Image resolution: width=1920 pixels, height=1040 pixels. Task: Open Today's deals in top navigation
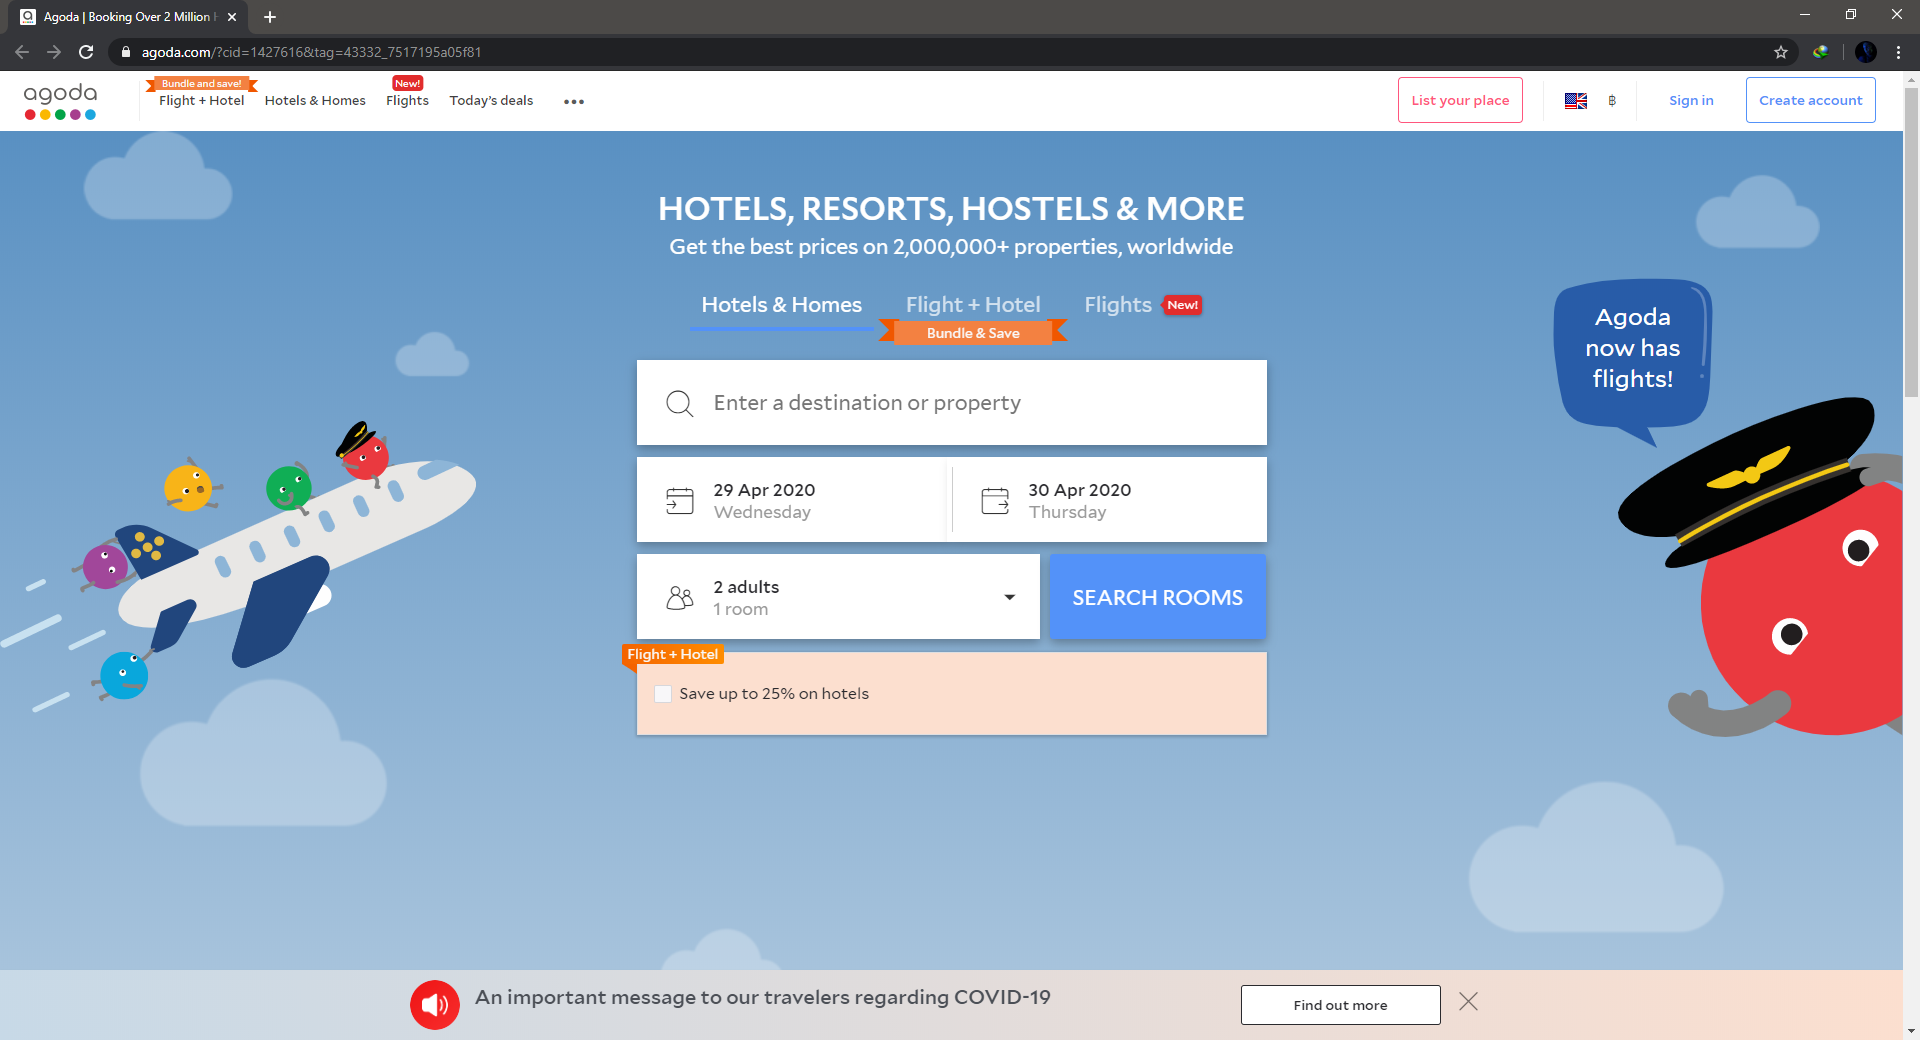(x=491, y=101)
